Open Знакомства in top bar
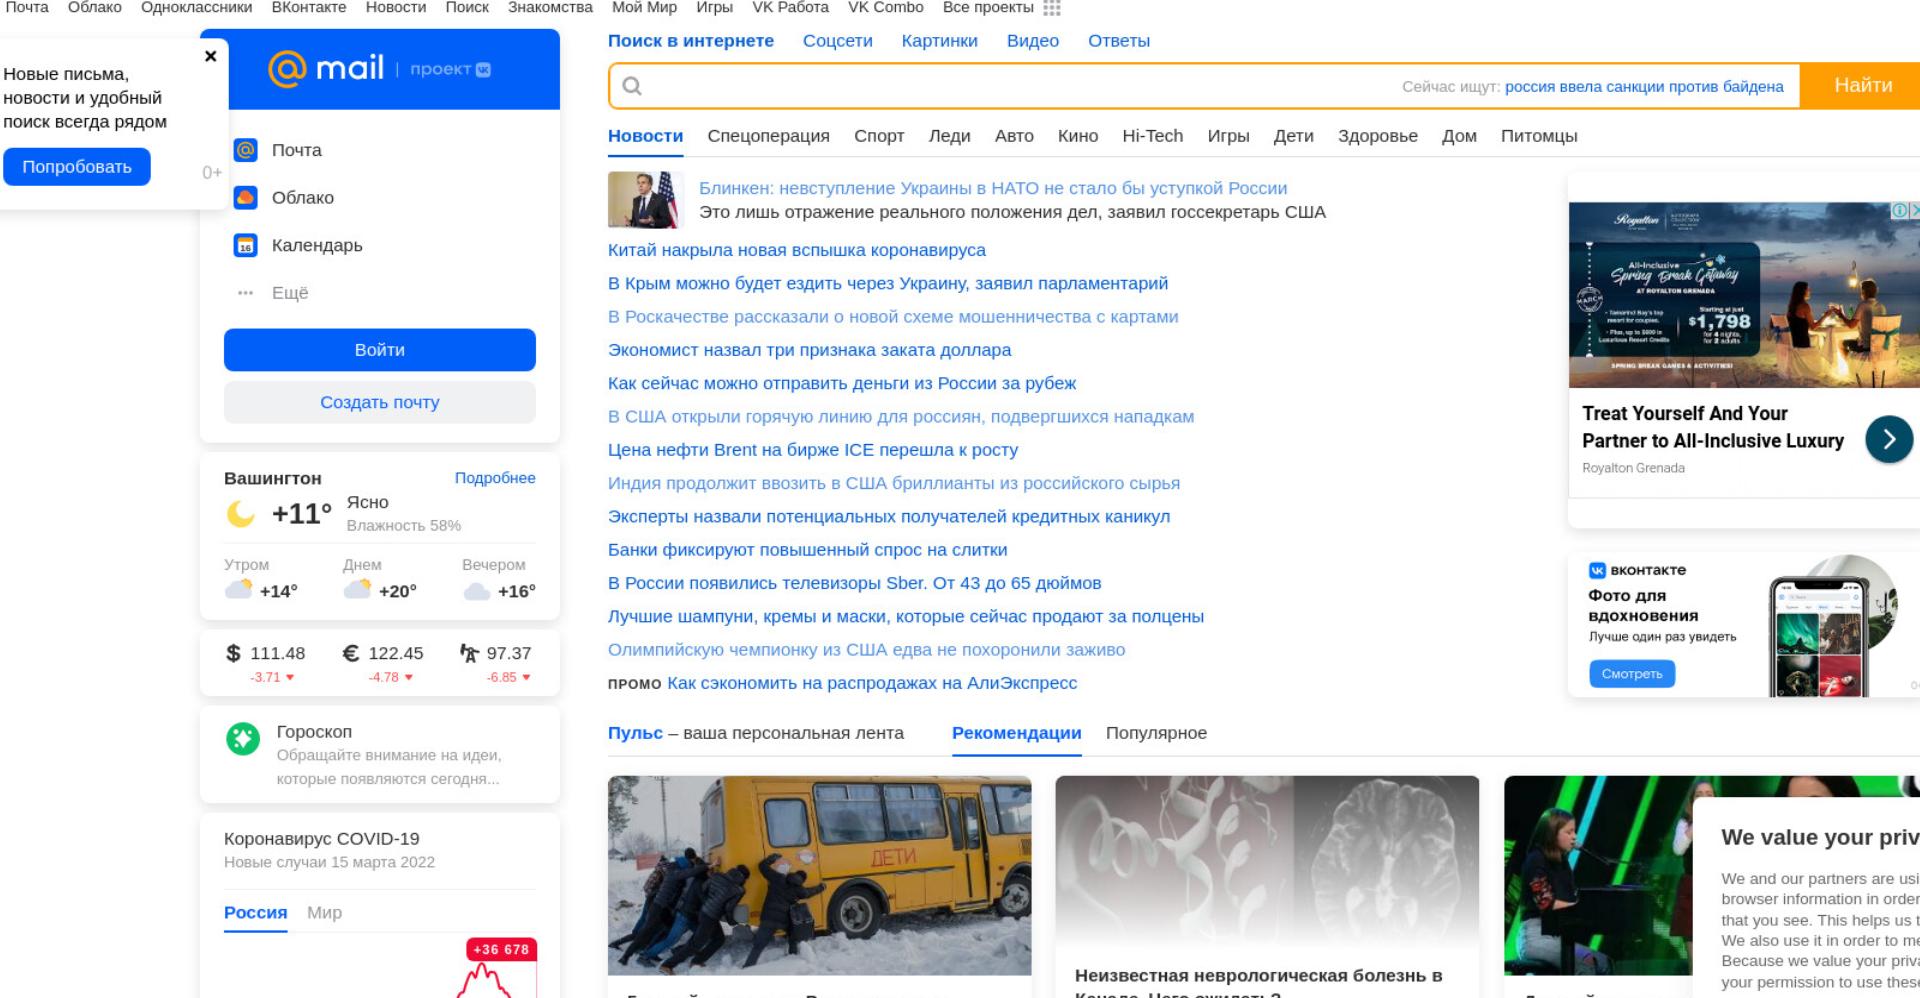 (x=550, y=8)
